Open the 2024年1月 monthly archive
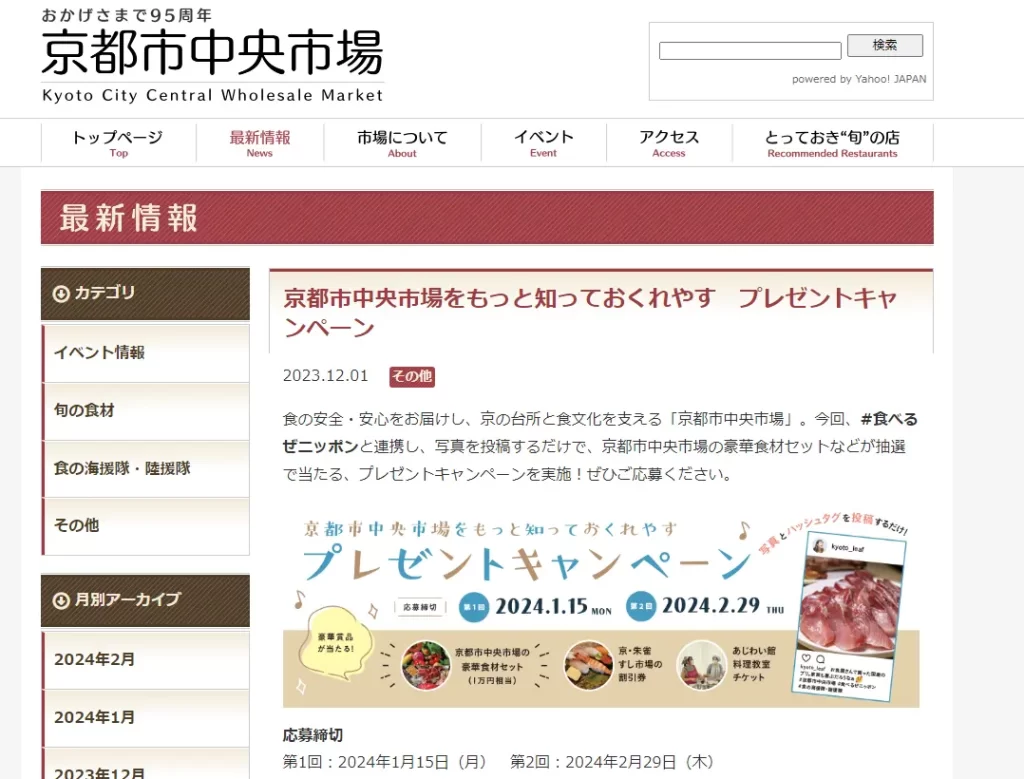 (x=146, y=718)
